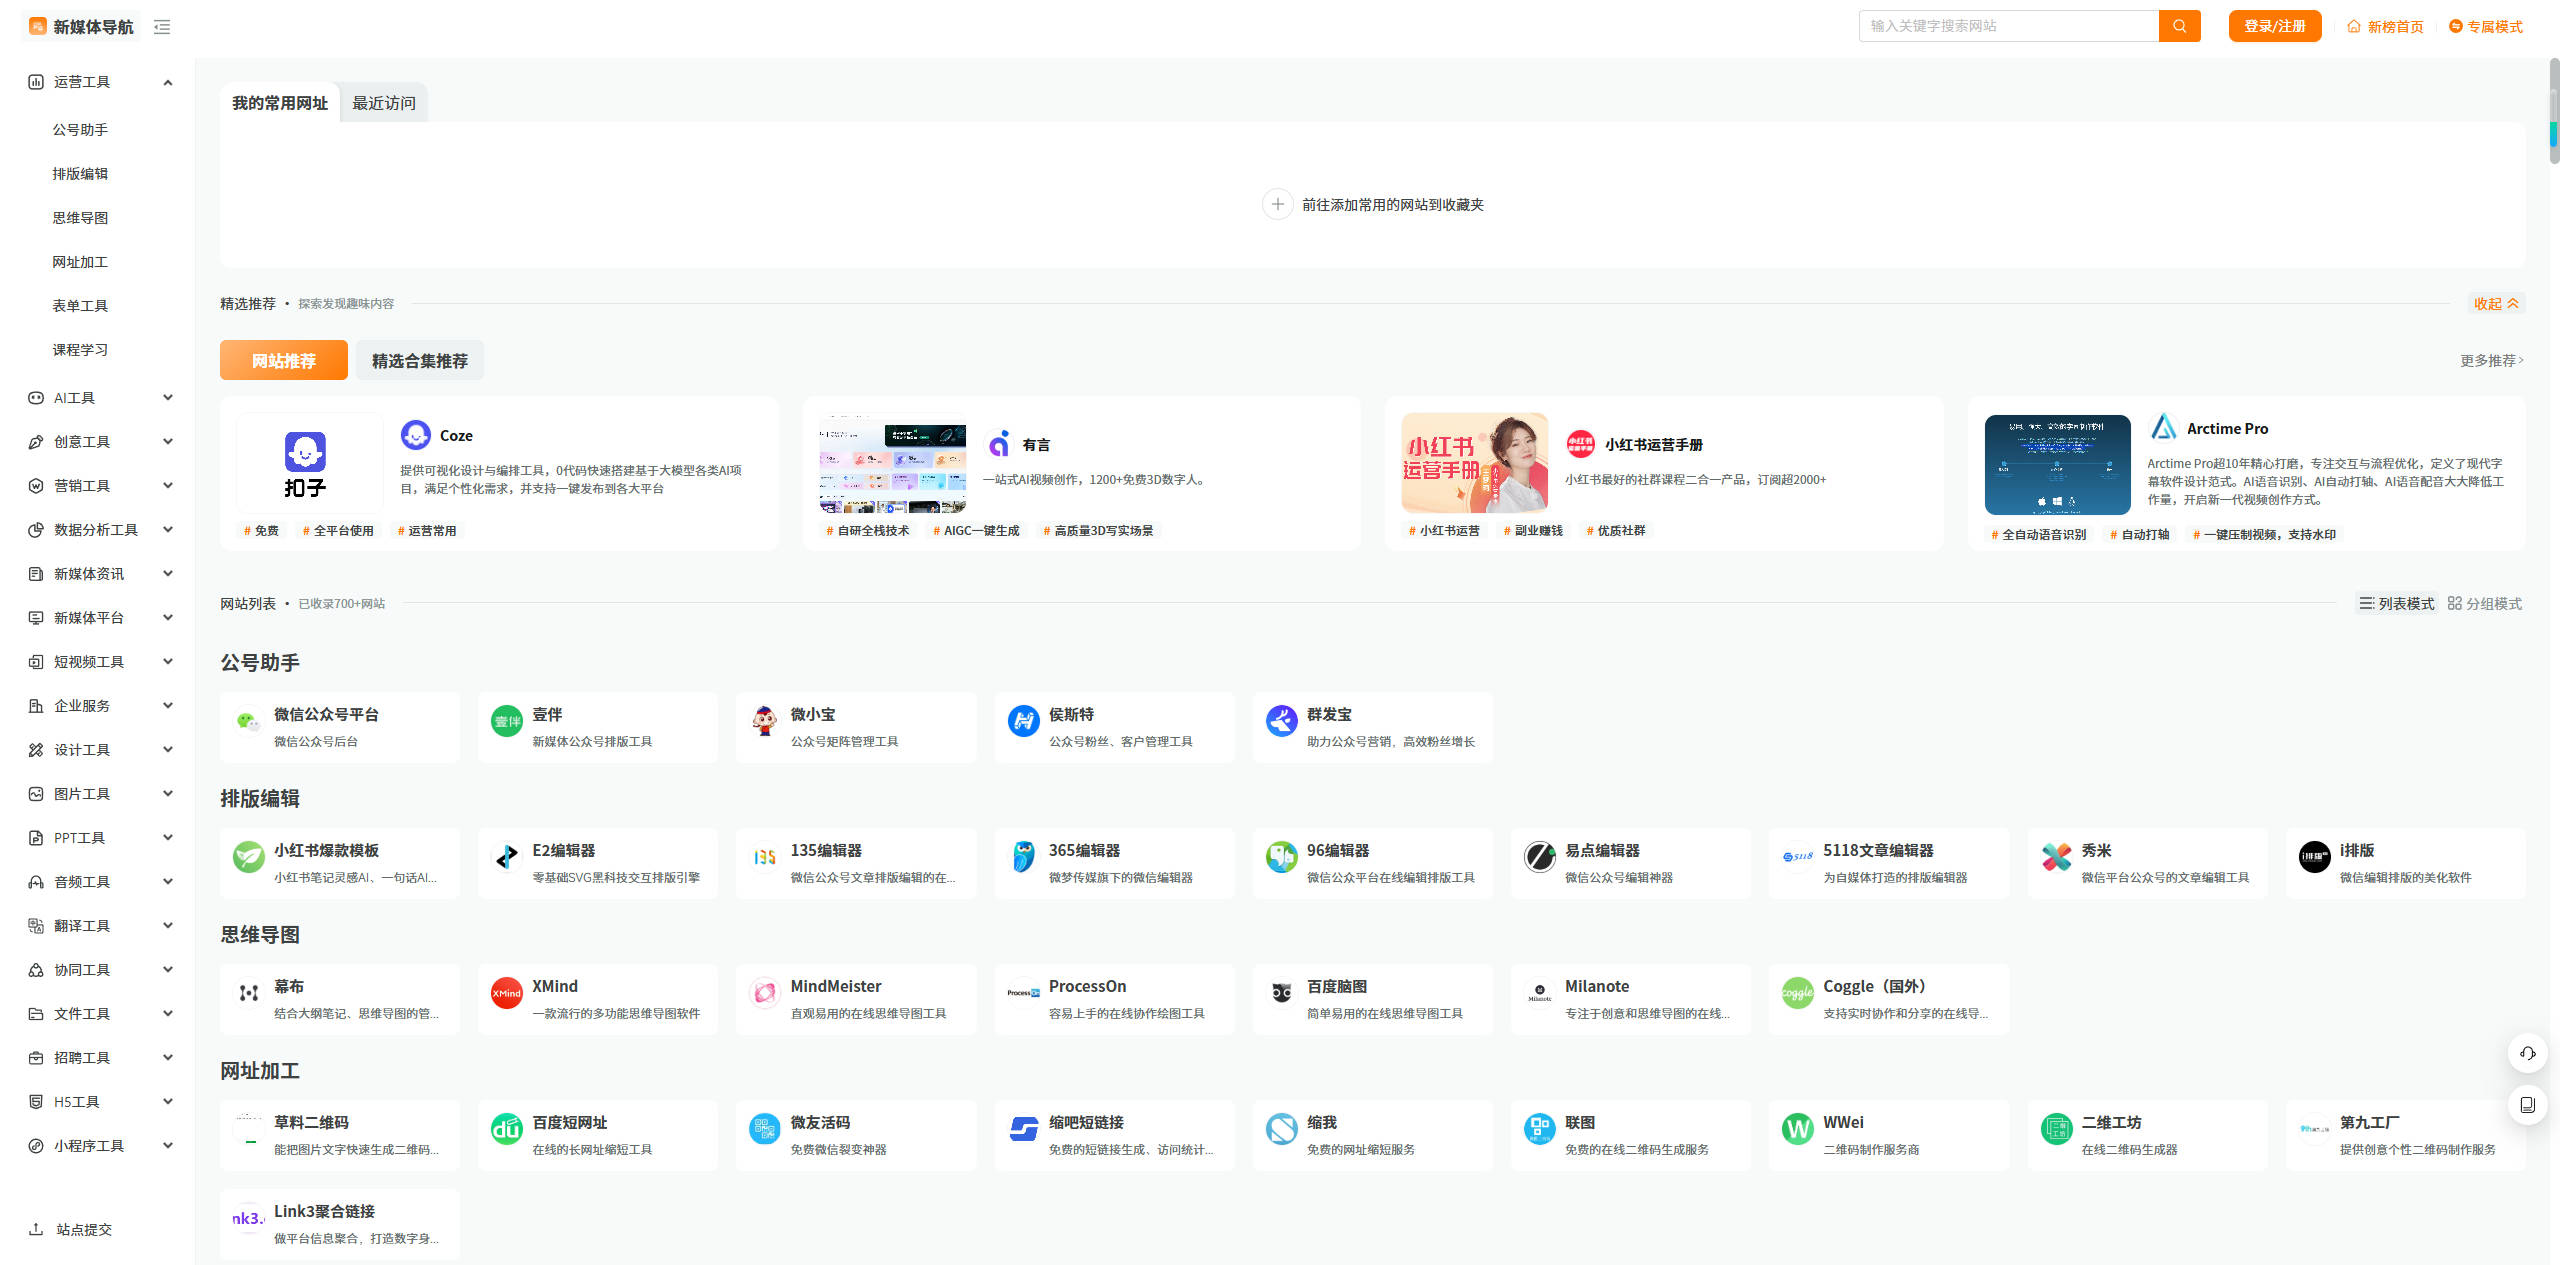Open the 新榜首页 link
Viewport: 2560px width, 1265px height.
click(2386, 27)
